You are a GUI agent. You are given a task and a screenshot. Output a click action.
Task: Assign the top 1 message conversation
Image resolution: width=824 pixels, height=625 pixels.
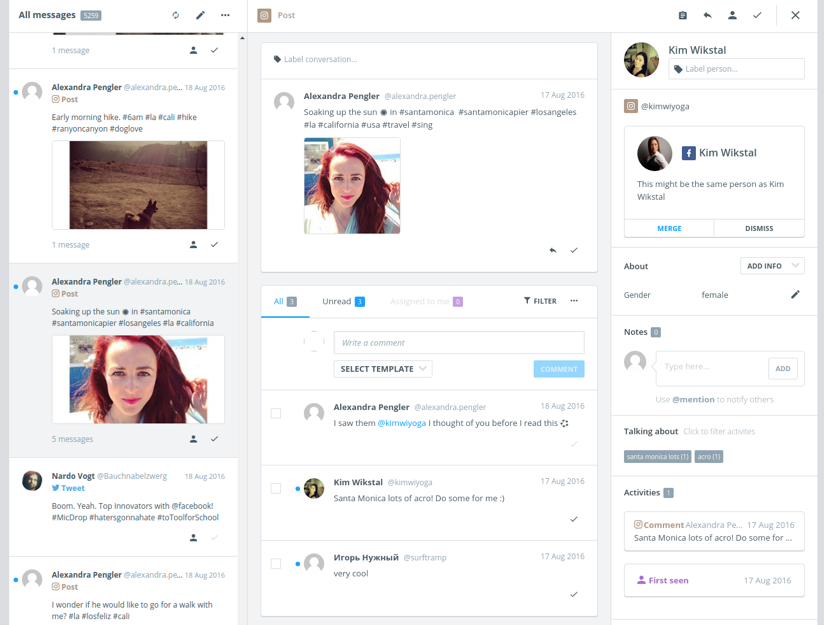pyautogui.click(x=193, y=50)
